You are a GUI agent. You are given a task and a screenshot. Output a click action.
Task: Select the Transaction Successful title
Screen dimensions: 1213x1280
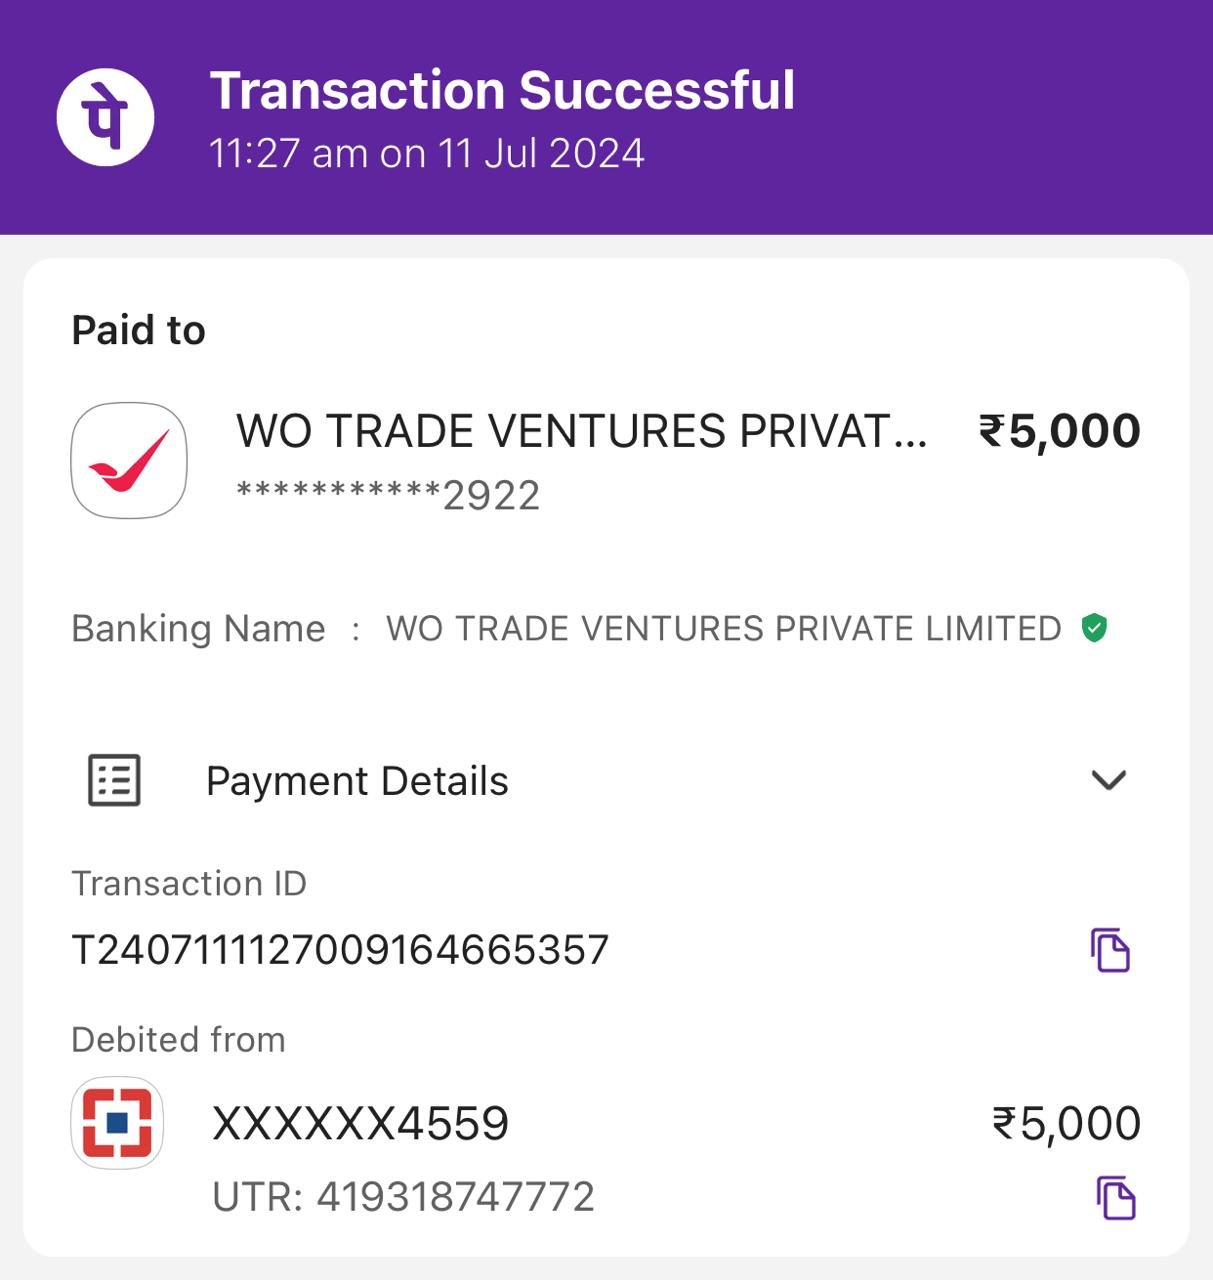click(x=502, y=91)
